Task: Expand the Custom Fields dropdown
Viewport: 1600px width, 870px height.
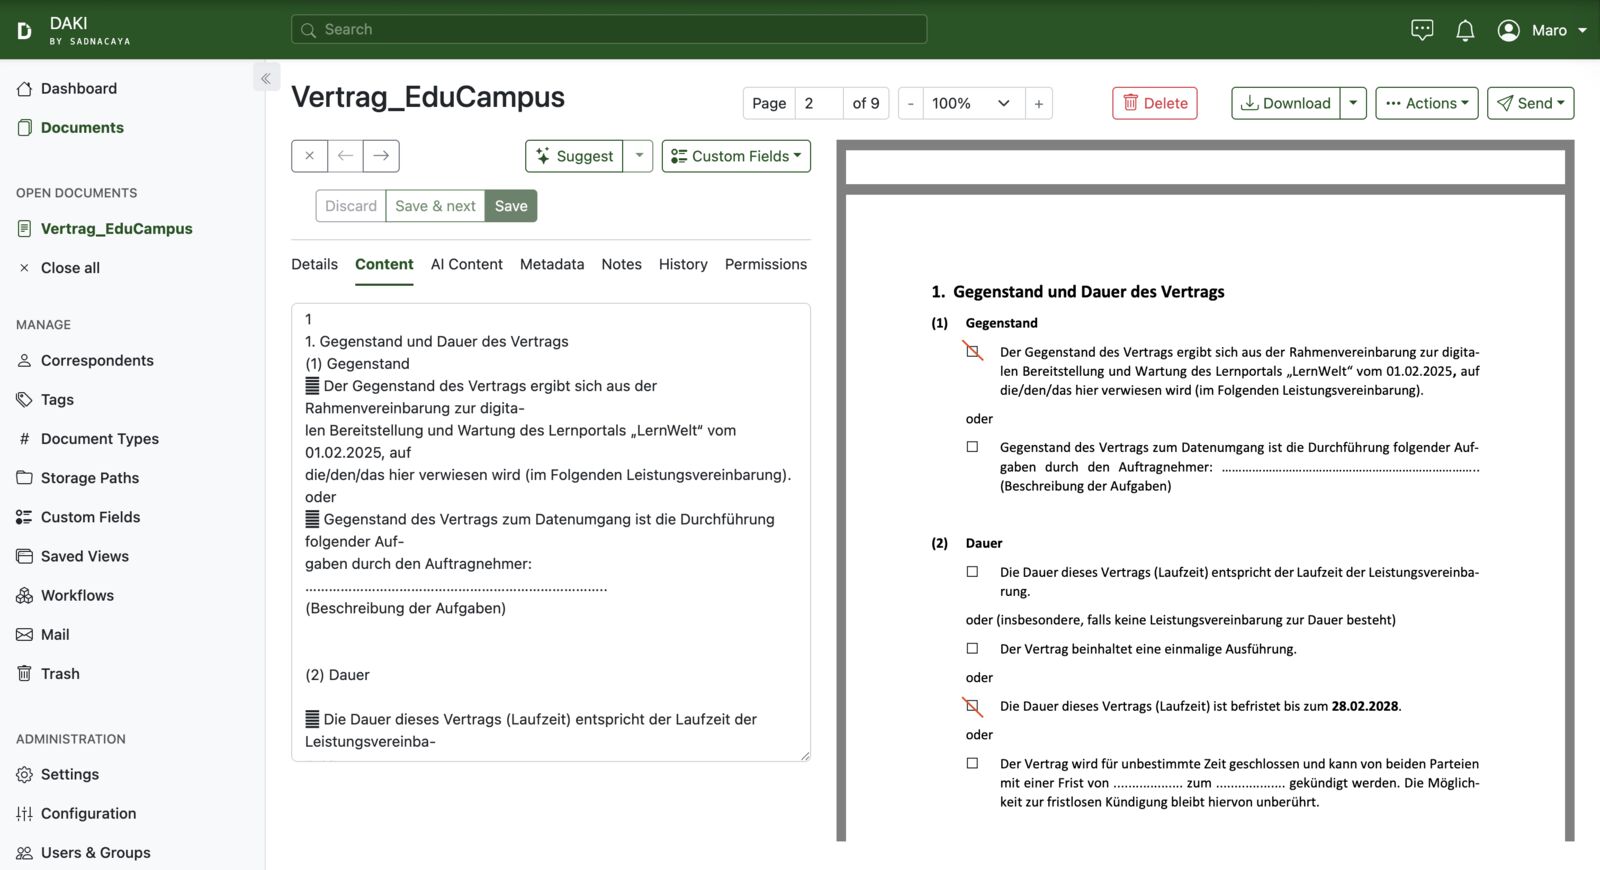Action: pyautogui.click(x=736, y=156)
